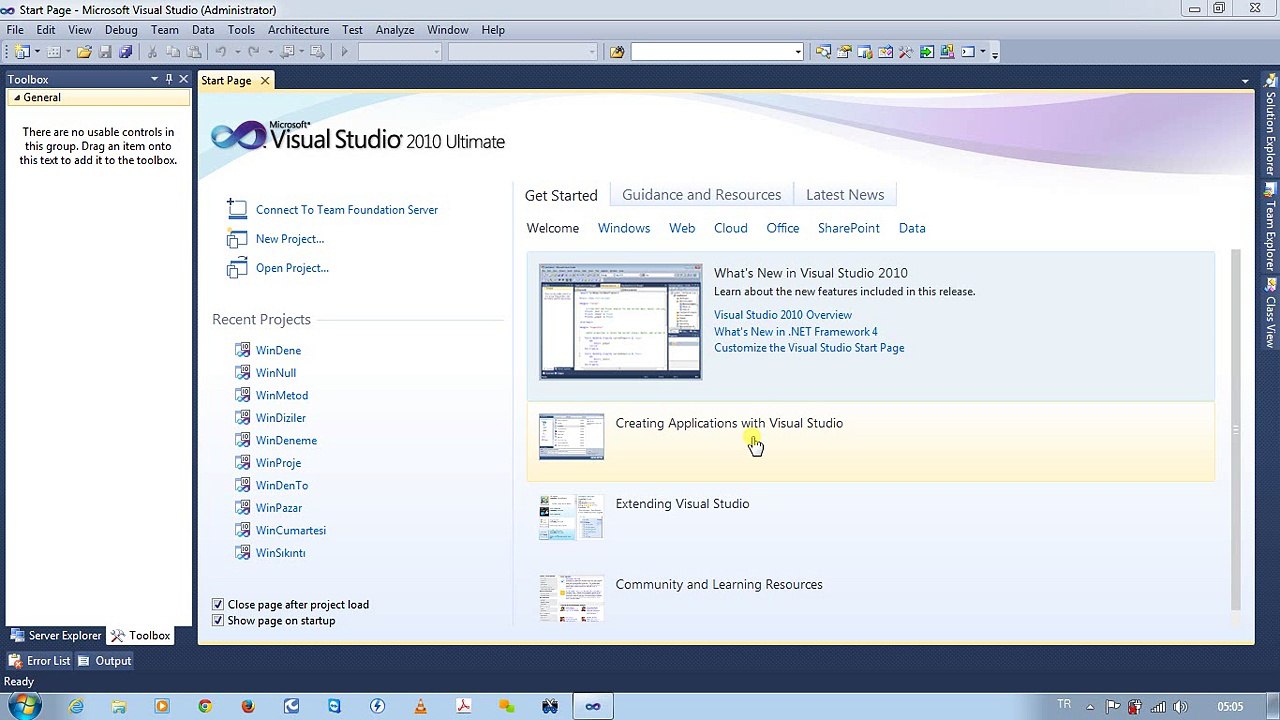Click the Save All toolbar icon
Screen dimensions: 1280x720
(x=126, y=52)
